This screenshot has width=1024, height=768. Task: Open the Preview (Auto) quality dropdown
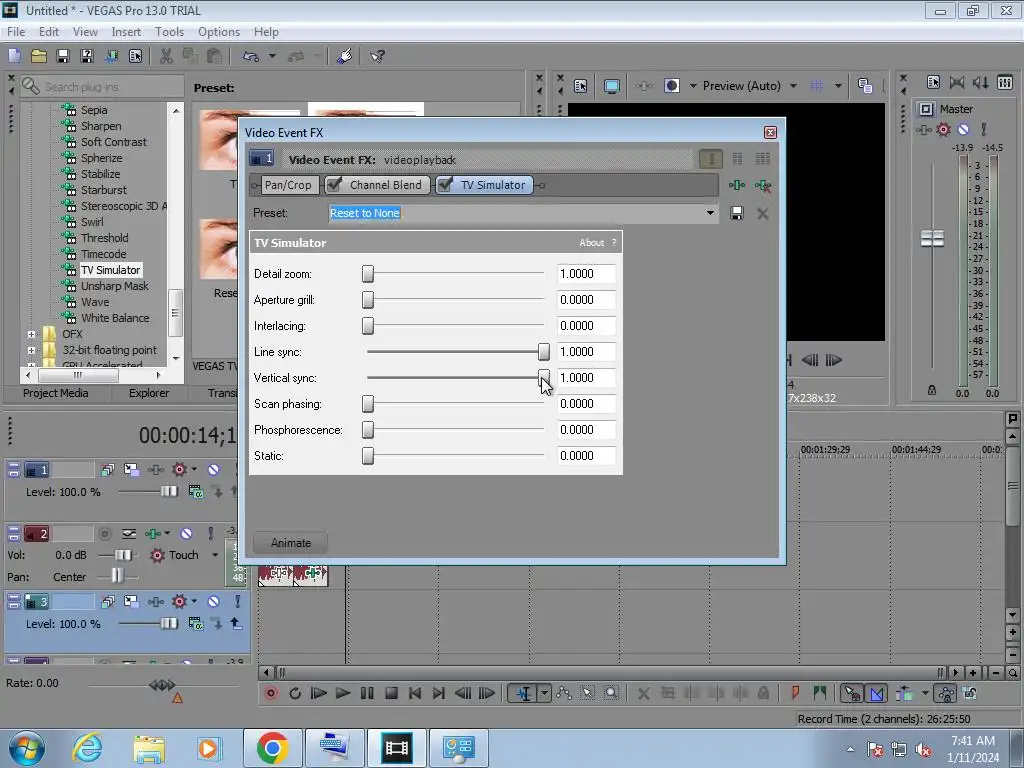793,86
